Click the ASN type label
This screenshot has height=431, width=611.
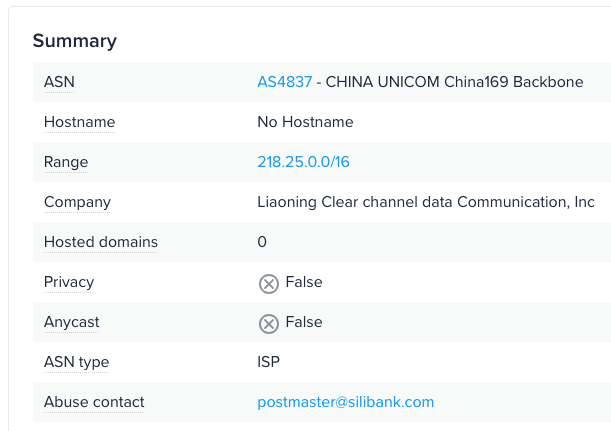[x=76, y=362]
